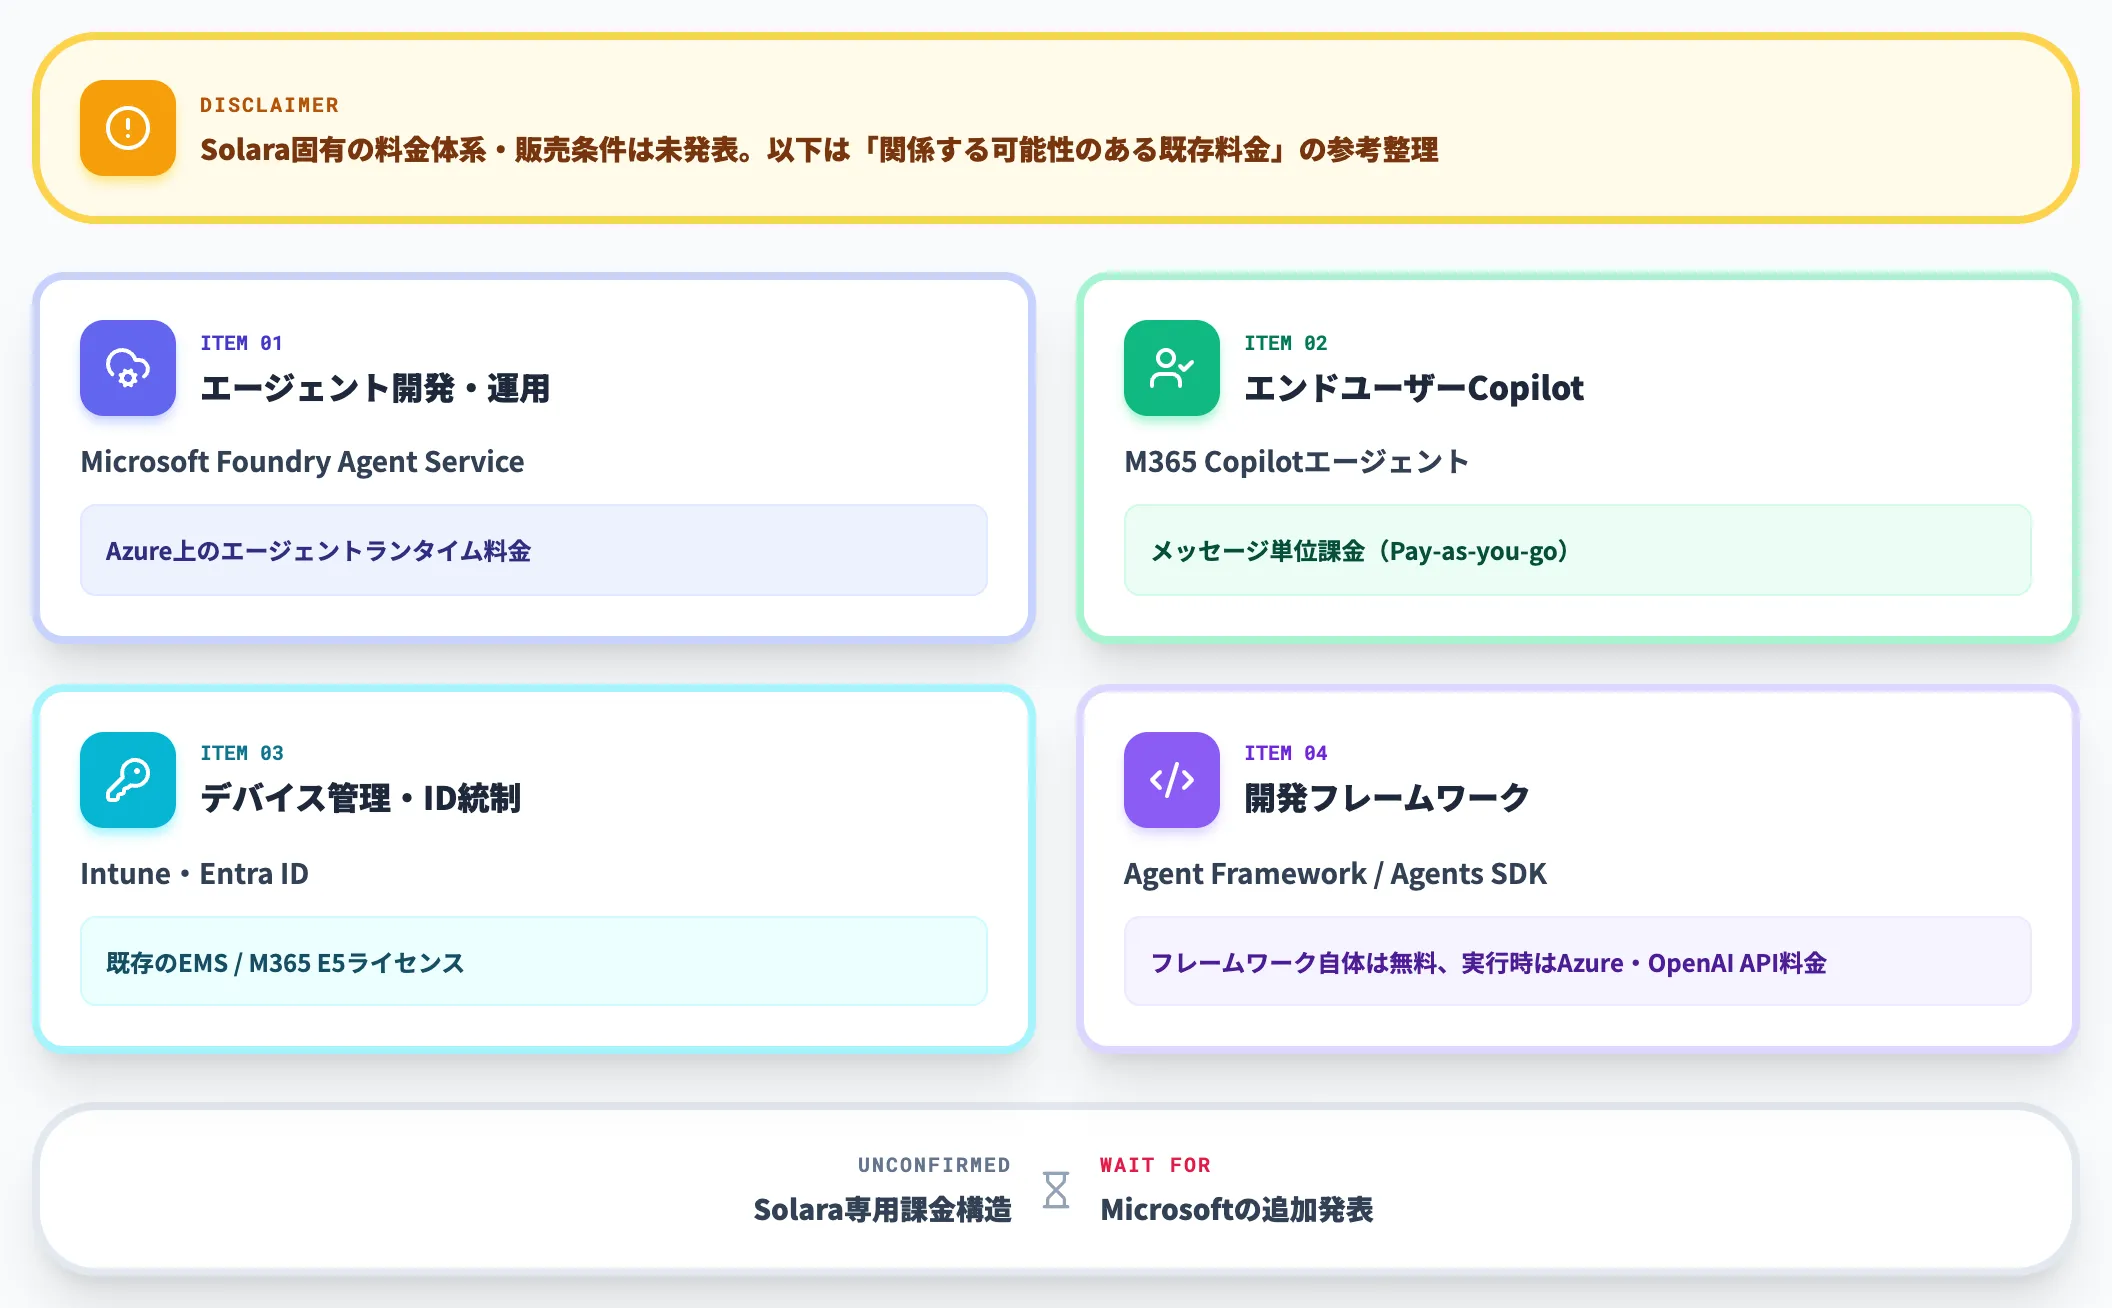Select the ITEM 02 label
Screen dimensions: 2112x1308
1285,343
